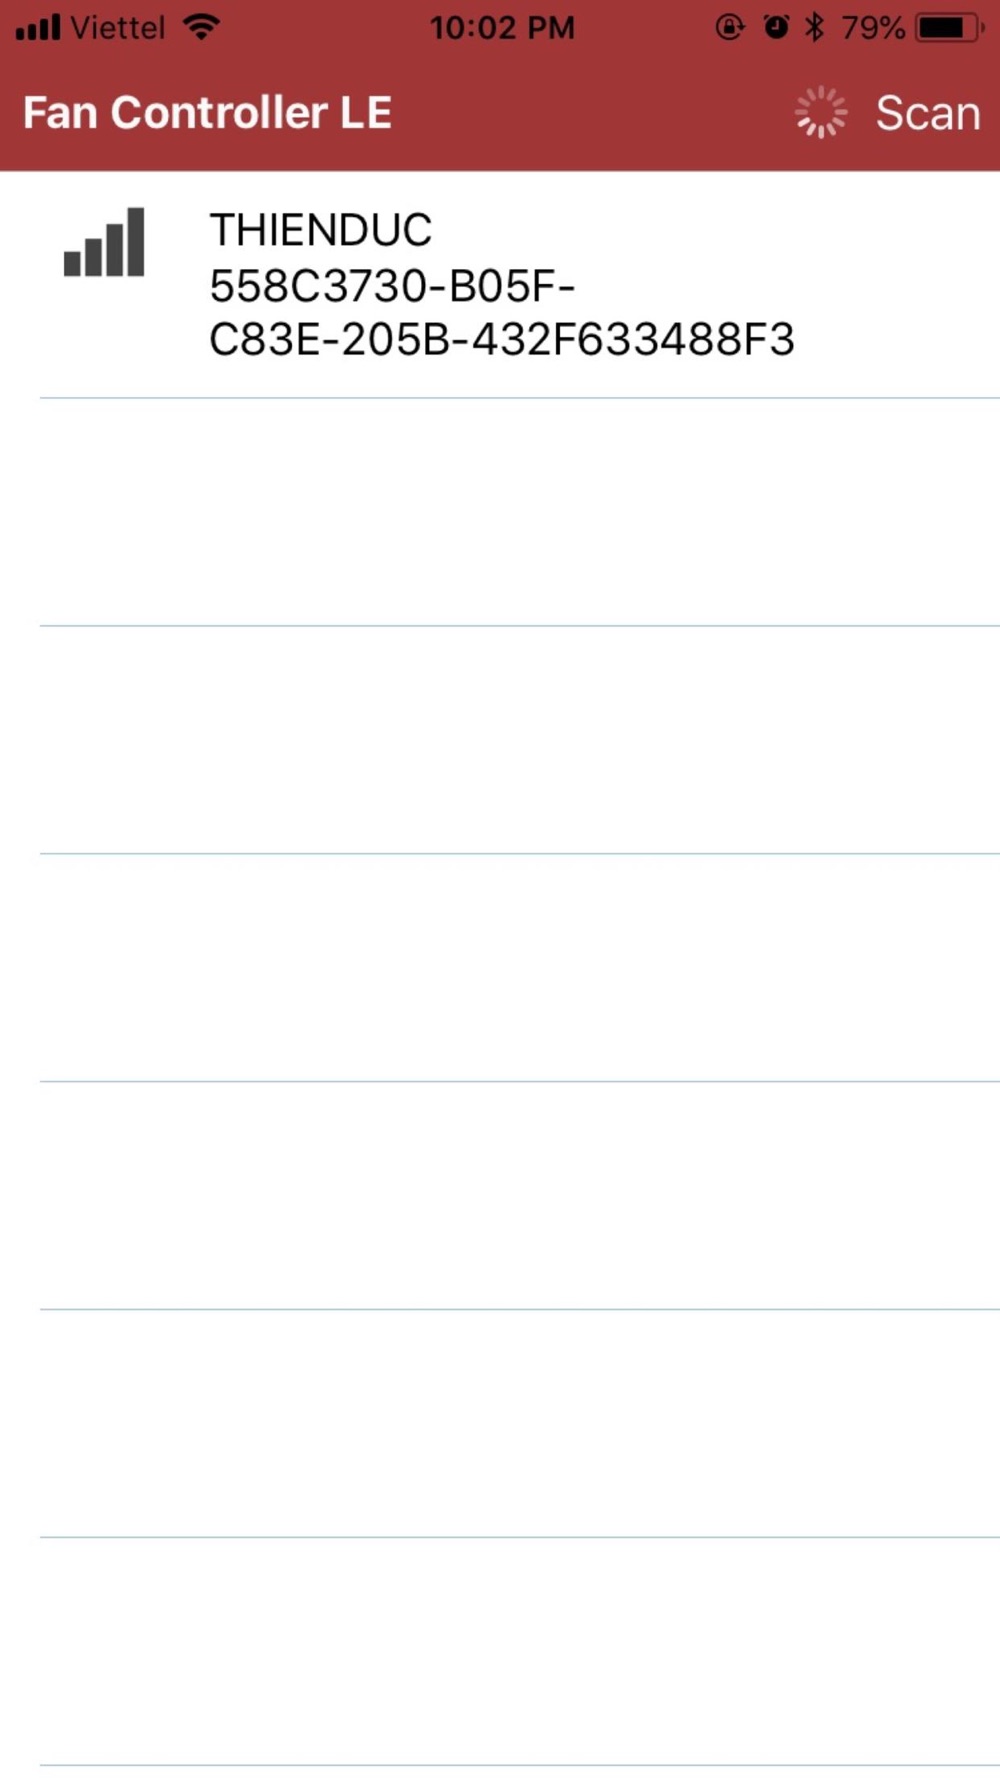The width and height of the screenshot is (1000, 1778).
Task: Tap the fifth empty list row
Action: (500, 1424)
